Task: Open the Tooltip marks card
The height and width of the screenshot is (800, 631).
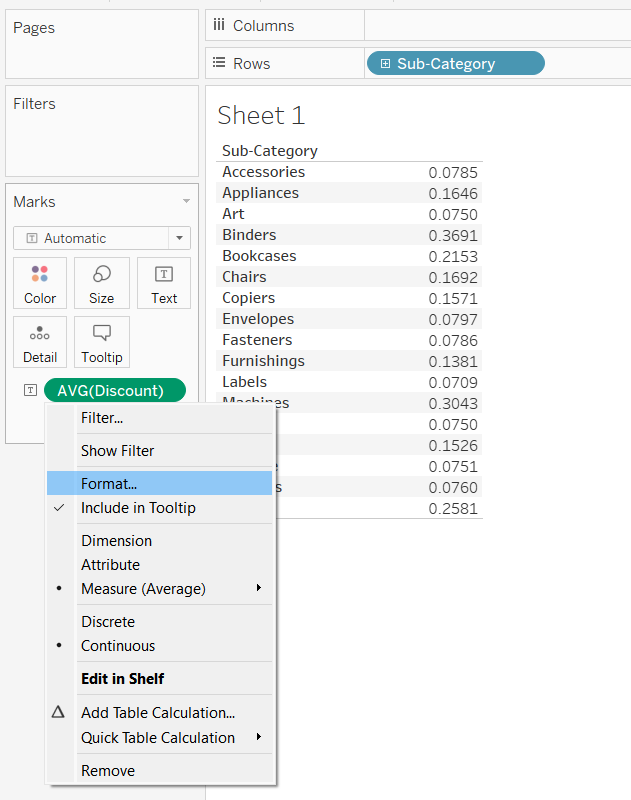Action: 102,342
